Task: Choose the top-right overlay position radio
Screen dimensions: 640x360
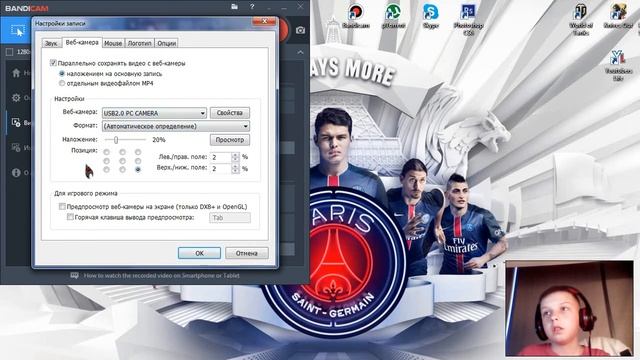Action: (138, 152)
